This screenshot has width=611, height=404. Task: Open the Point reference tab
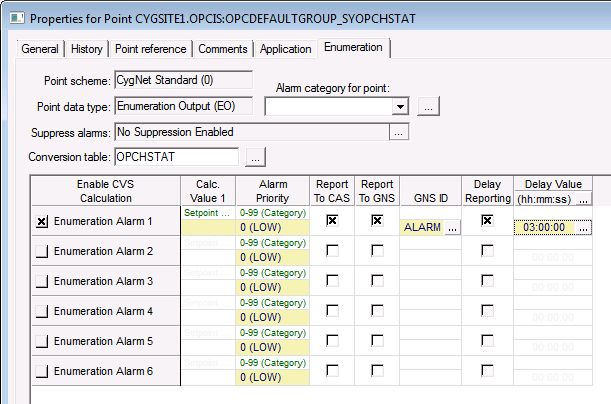coord(150,49)
